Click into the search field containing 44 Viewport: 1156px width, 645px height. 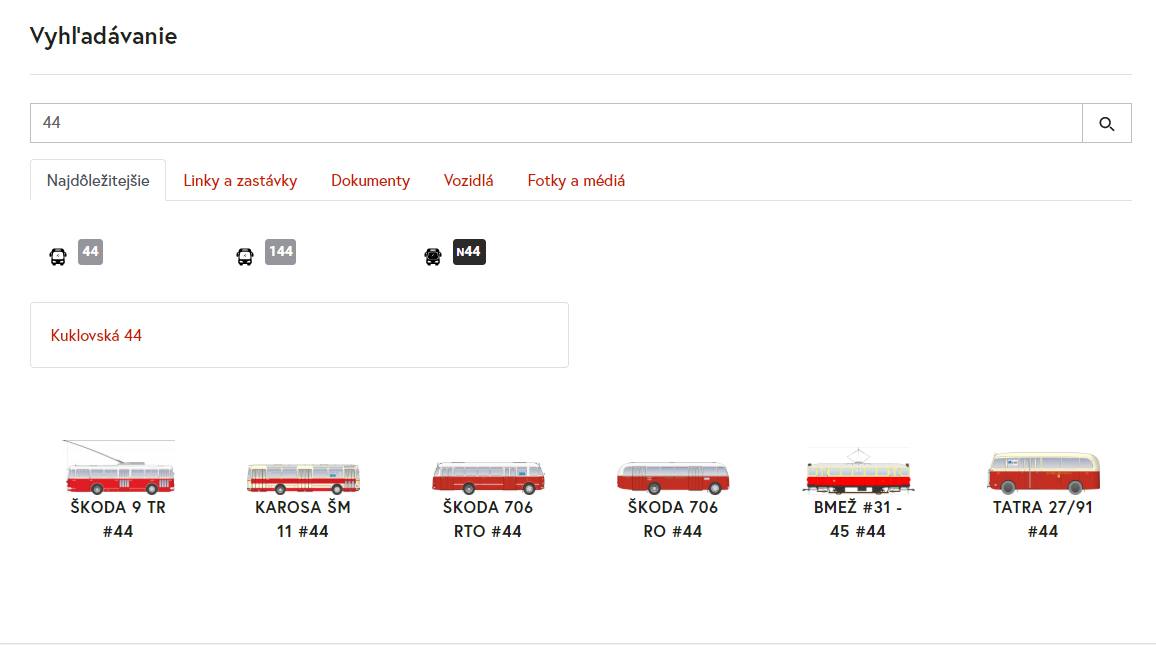pos(555,123)
